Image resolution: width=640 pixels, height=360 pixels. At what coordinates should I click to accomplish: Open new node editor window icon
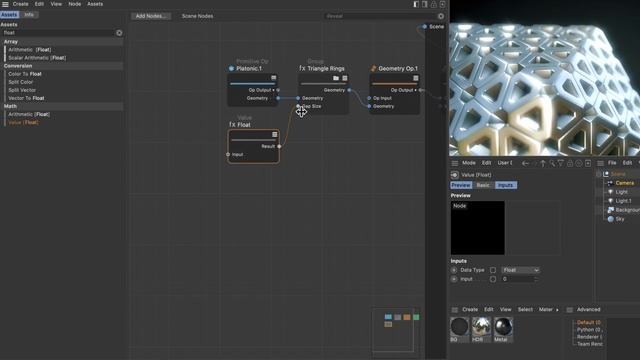pos(442,4)
